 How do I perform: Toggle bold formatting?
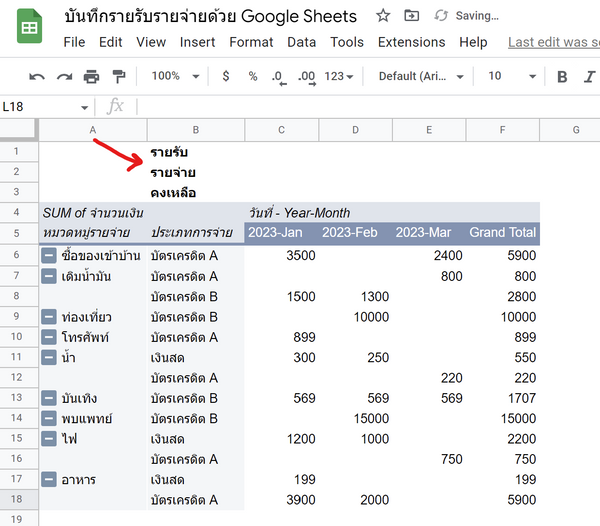(x=562, y=77)
